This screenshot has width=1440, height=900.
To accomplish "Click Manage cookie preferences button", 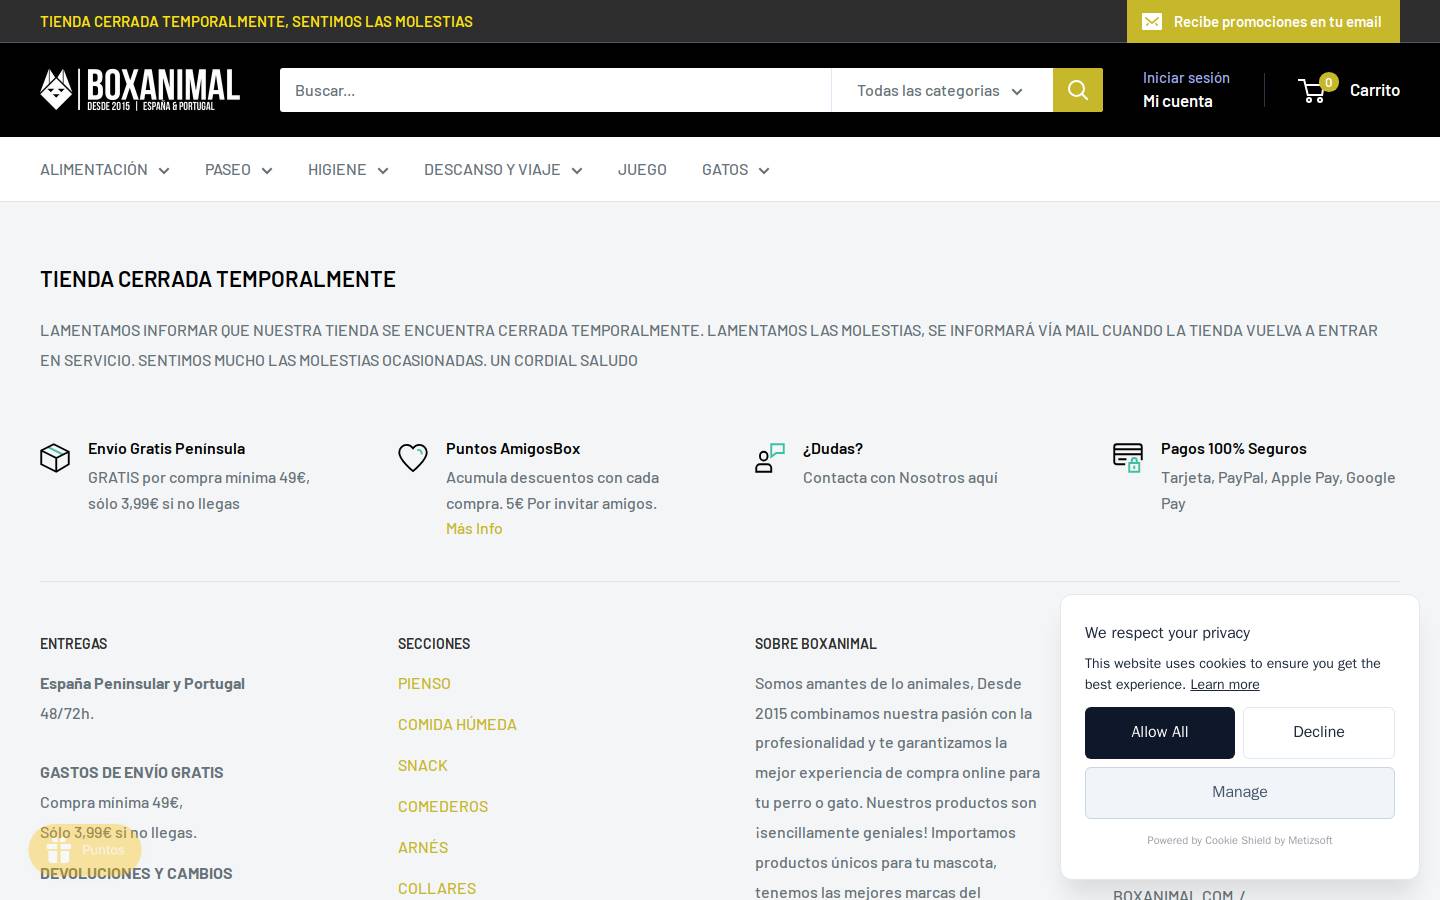I will pyautogui.click(x=1240, y=792).
